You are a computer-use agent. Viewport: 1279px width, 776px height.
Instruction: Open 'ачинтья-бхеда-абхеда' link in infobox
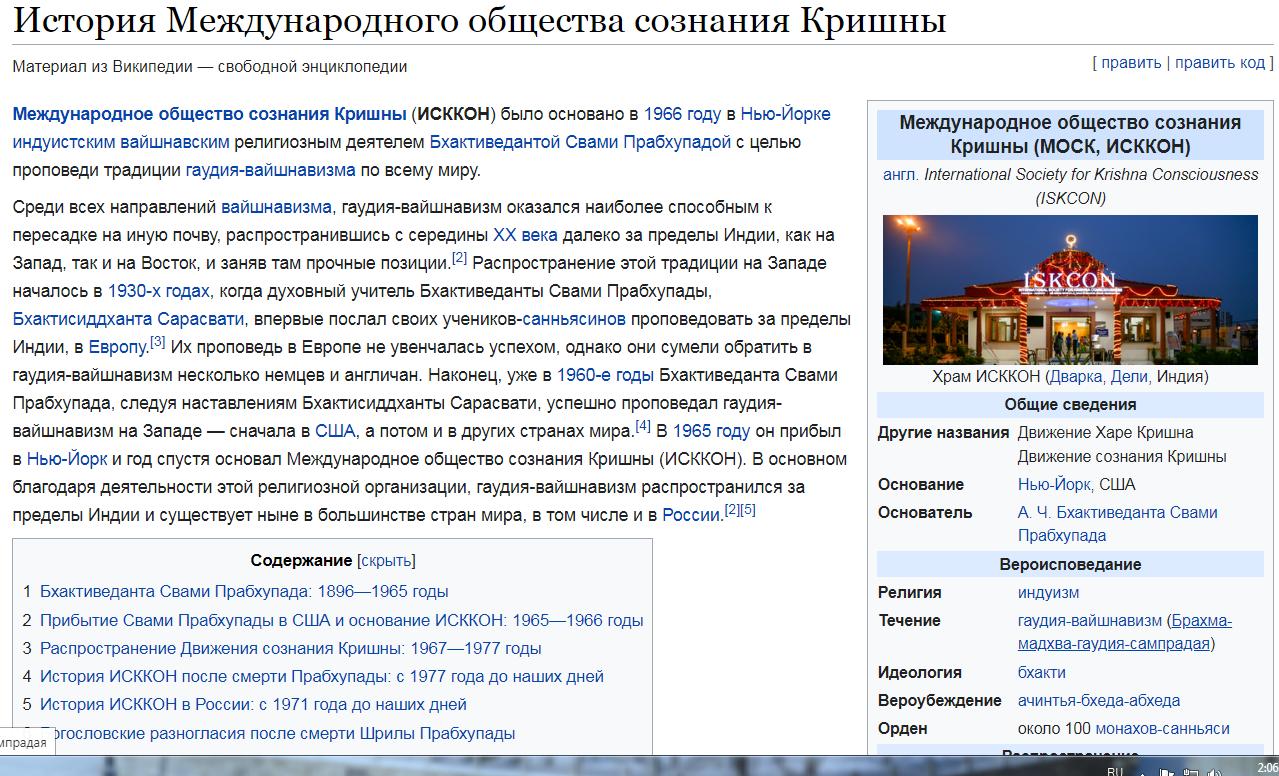coord(1098,700)
